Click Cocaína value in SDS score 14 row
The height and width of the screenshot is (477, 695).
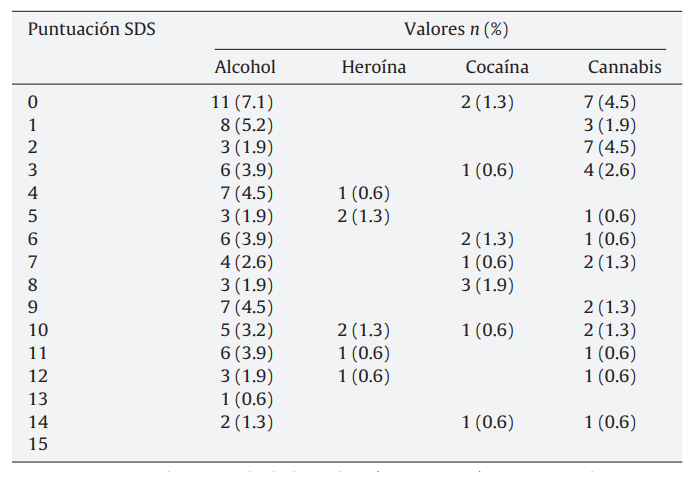[x=488, y=421]
